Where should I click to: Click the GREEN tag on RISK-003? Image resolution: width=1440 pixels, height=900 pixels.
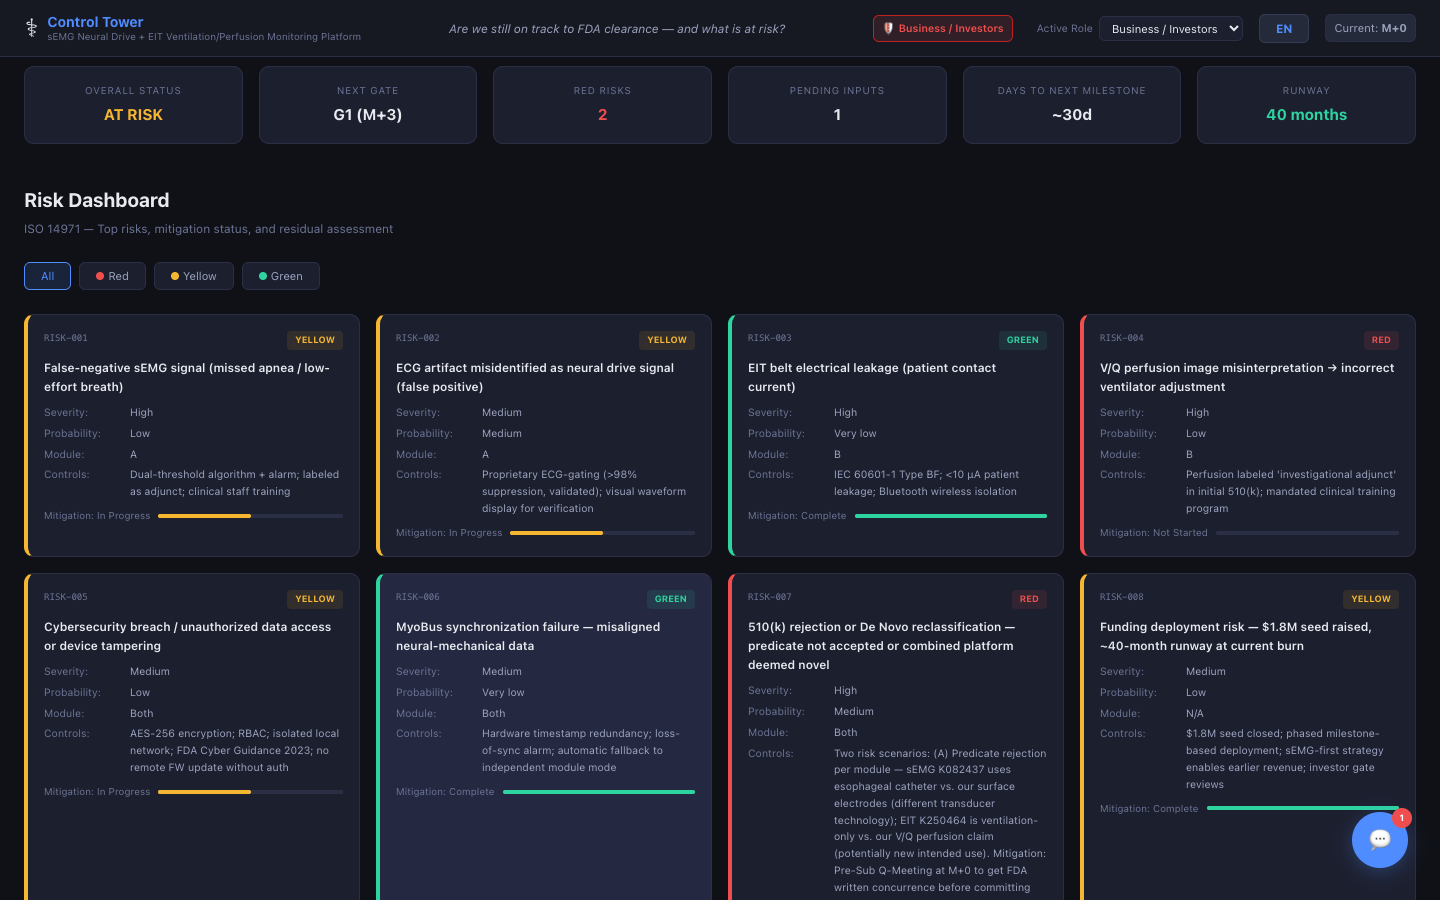1022,340
